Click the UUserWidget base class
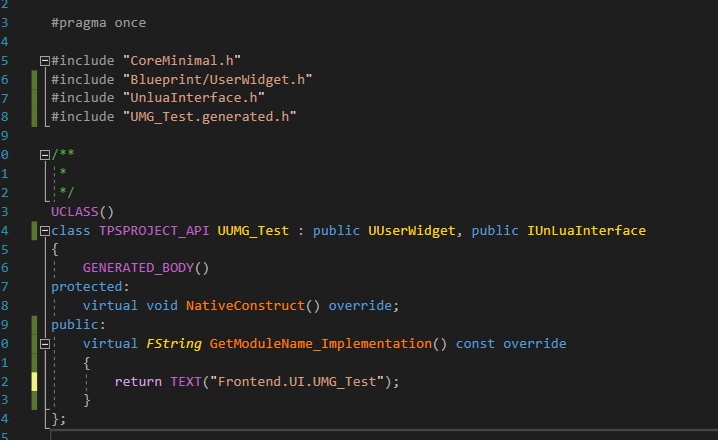The width and height of the screenshot is (718, 440). click(412, 231)
